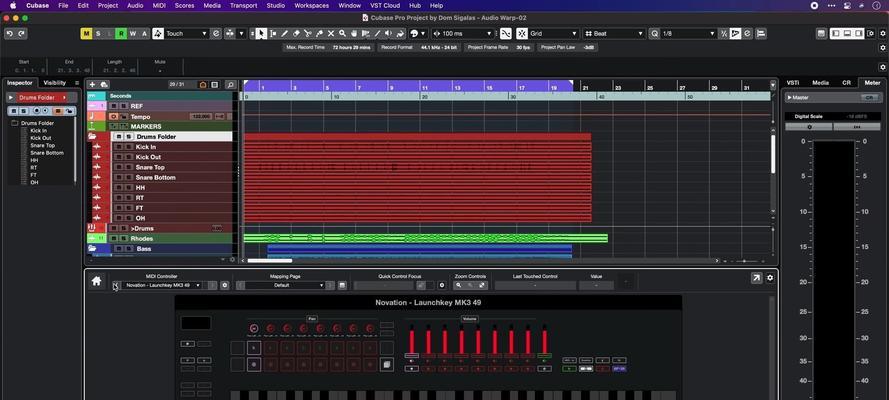Click MIDI Remote pop-out arrow icon
This screenshot has height=400, width=889.
(x=756, y=278)
